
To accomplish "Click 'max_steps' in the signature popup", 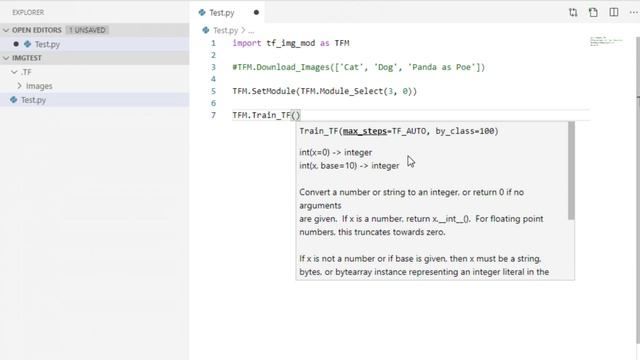I will (x=365, y=131).
